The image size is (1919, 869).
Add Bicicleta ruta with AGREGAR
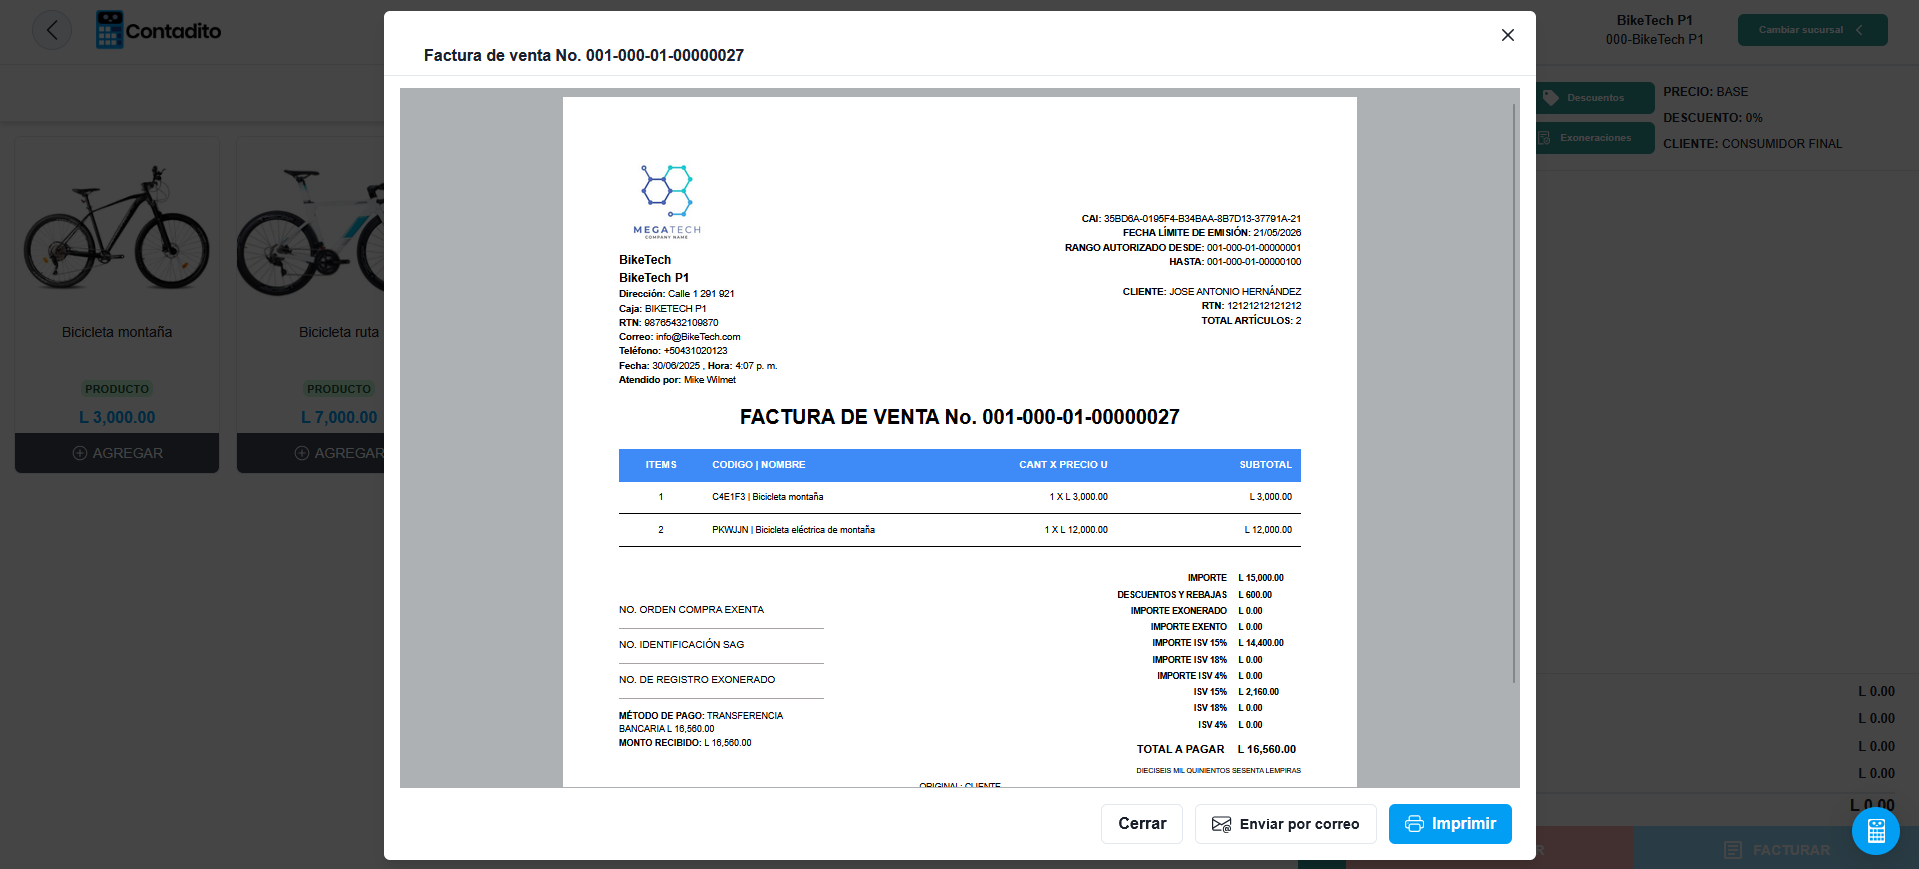[x=311, y=453]
